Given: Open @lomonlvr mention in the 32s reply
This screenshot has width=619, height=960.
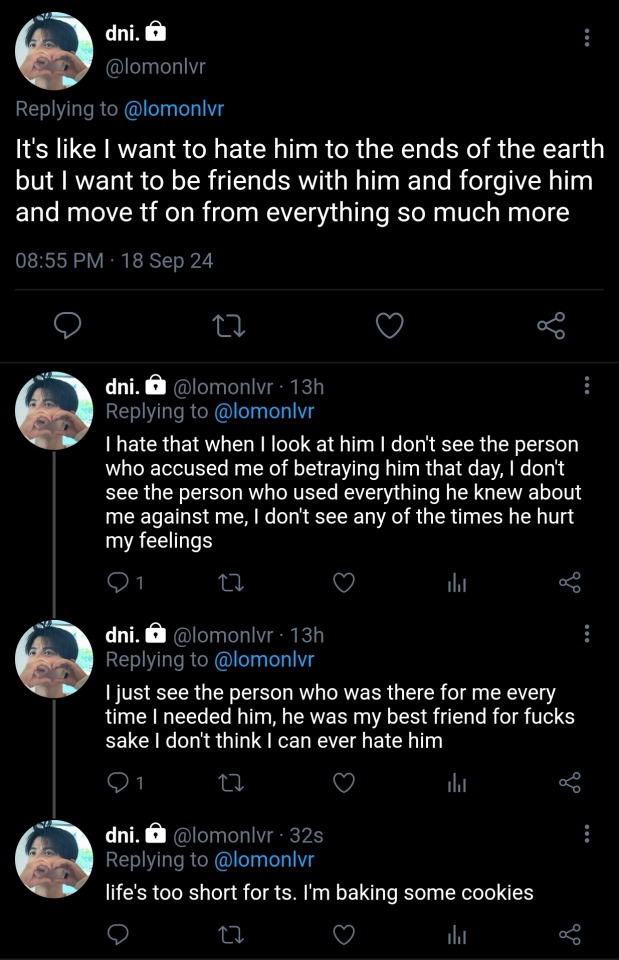Looking at the screenshot, I should [x=264, y=860].
